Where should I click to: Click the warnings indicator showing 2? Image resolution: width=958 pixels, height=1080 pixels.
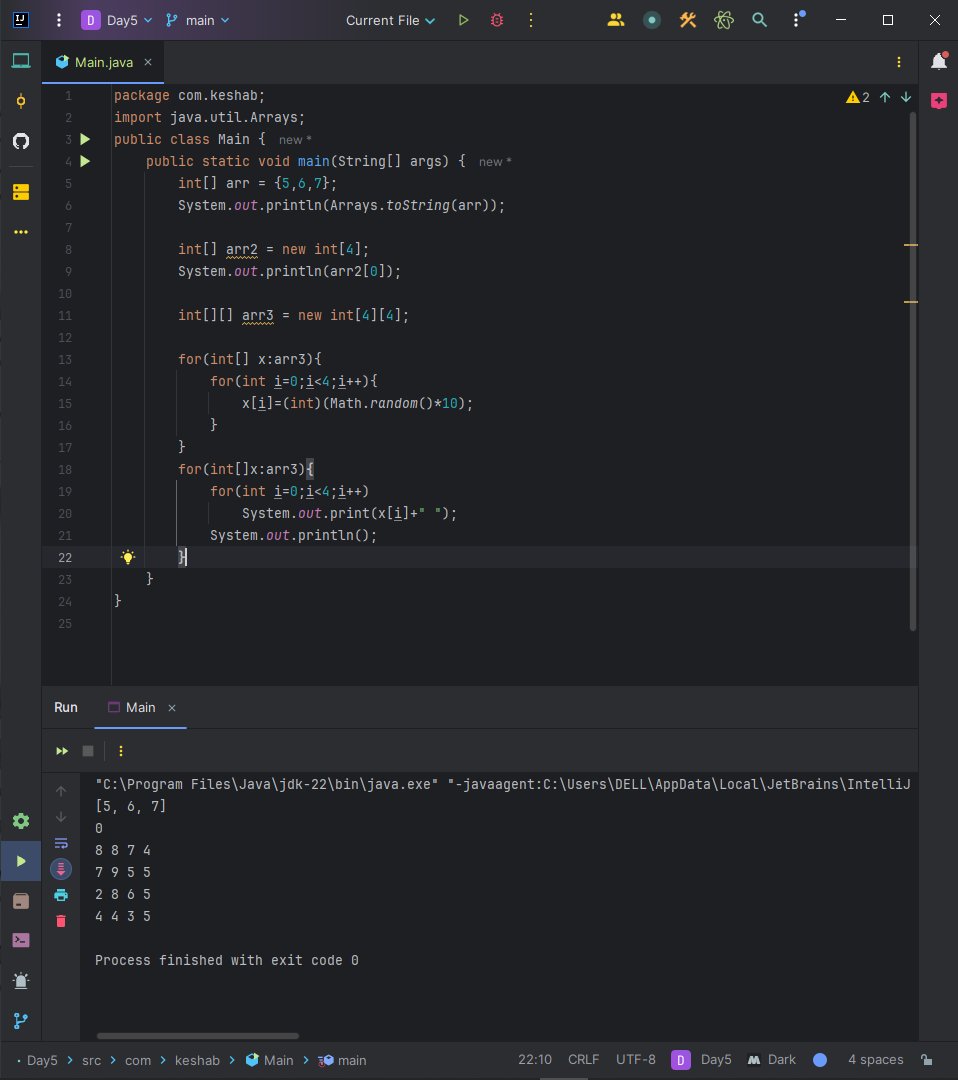point(857,97)
